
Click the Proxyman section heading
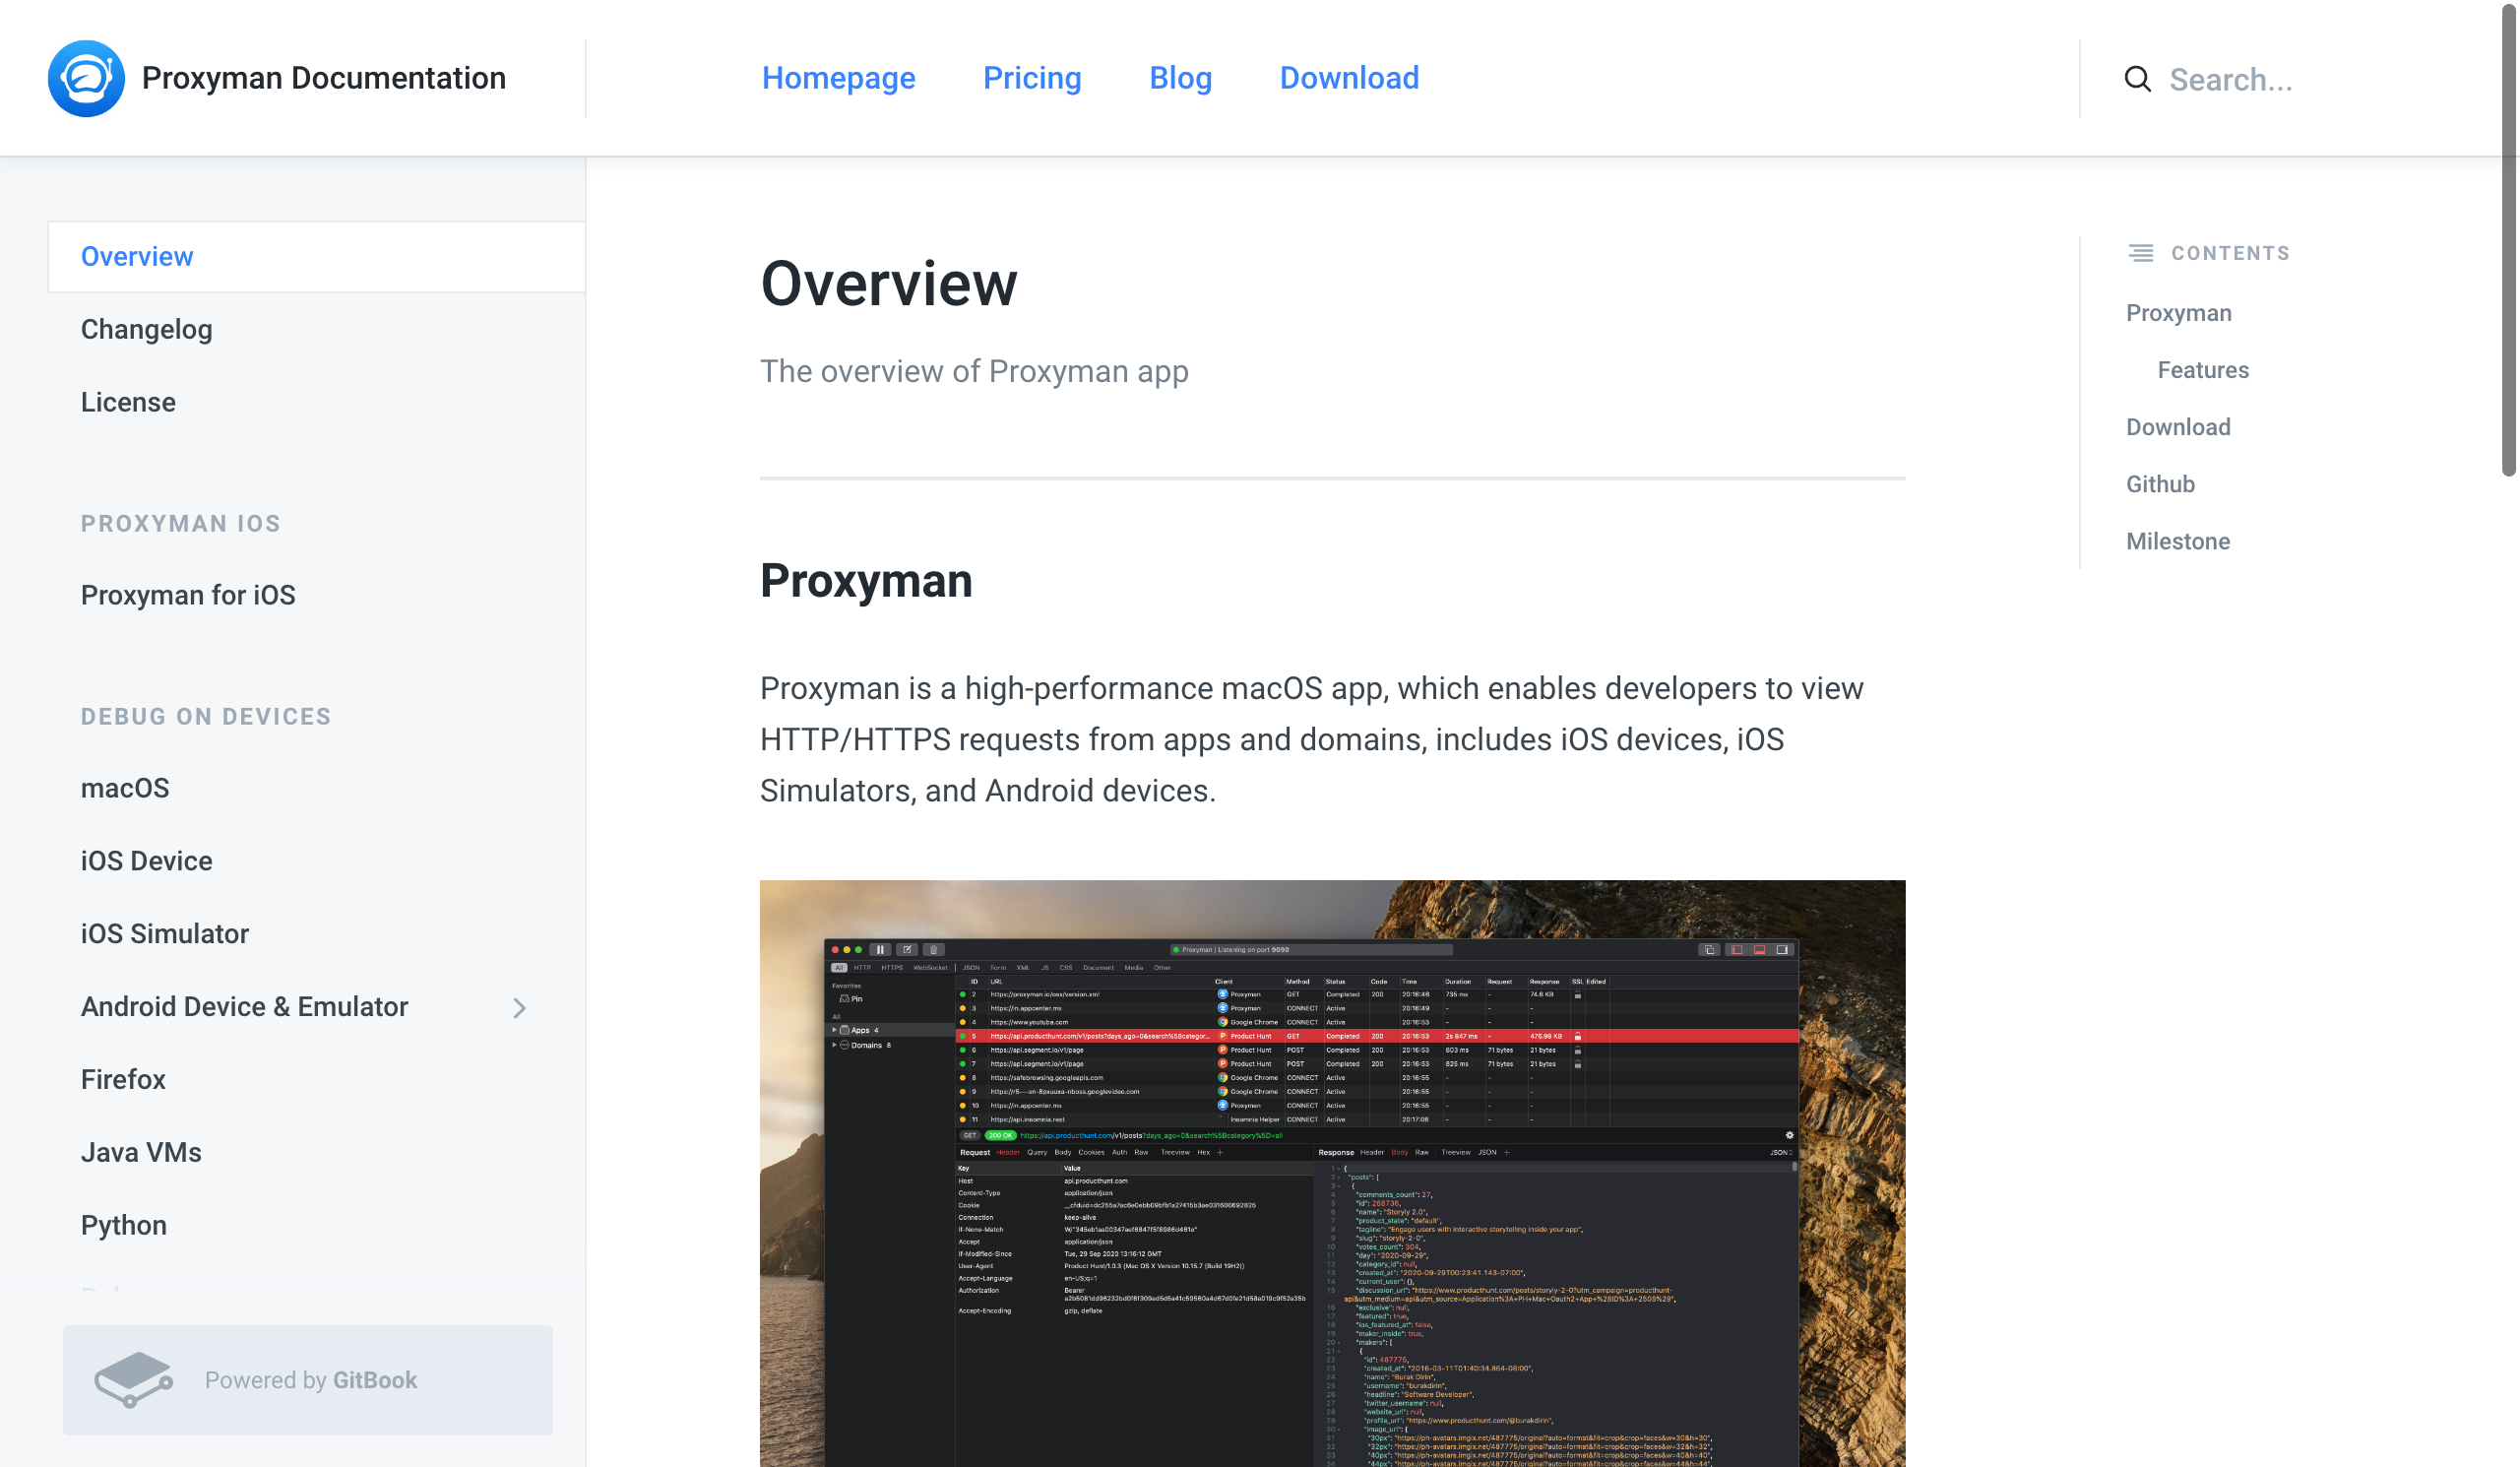tap(865, 581)
